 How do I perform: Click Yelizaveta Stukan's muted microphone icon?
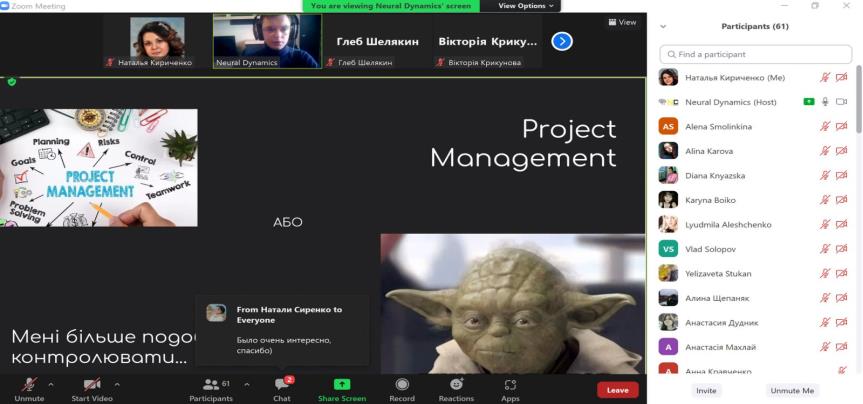click(x=824, y=274)
